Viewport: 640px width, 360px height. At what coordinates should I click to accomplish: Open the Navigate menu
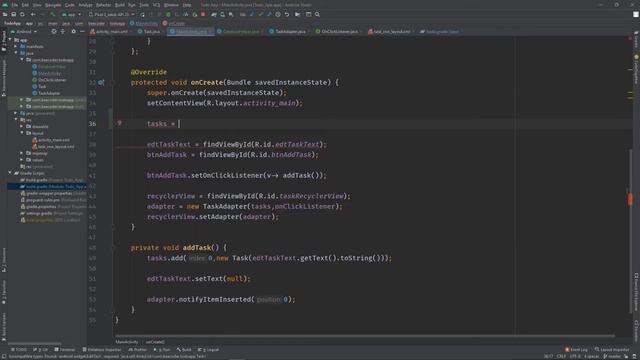pyautogui.click(x=53, y=5)
